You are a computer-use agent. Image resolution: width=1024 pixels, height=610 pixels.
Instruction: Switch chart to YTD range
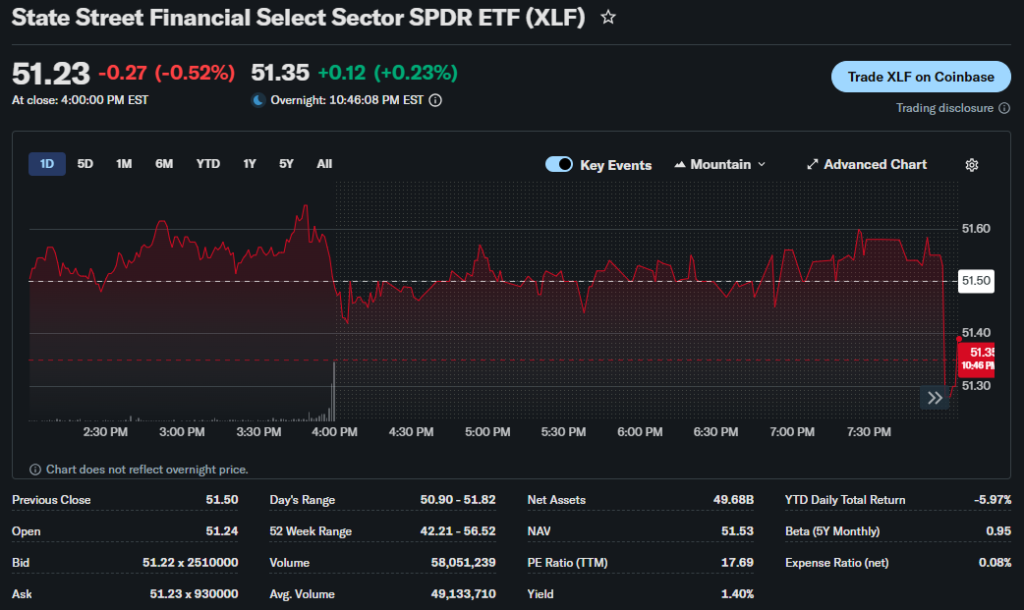point(208,164)
